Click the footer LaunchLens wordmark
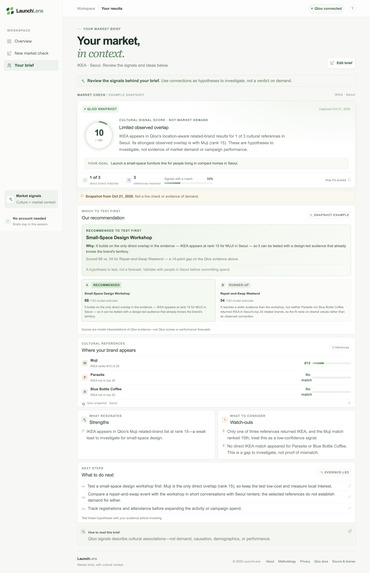 87,559
